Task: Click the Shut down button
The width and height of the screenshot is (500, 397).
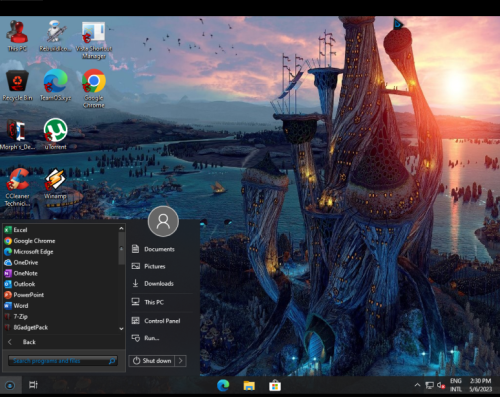Action: [x=152, y=361]
